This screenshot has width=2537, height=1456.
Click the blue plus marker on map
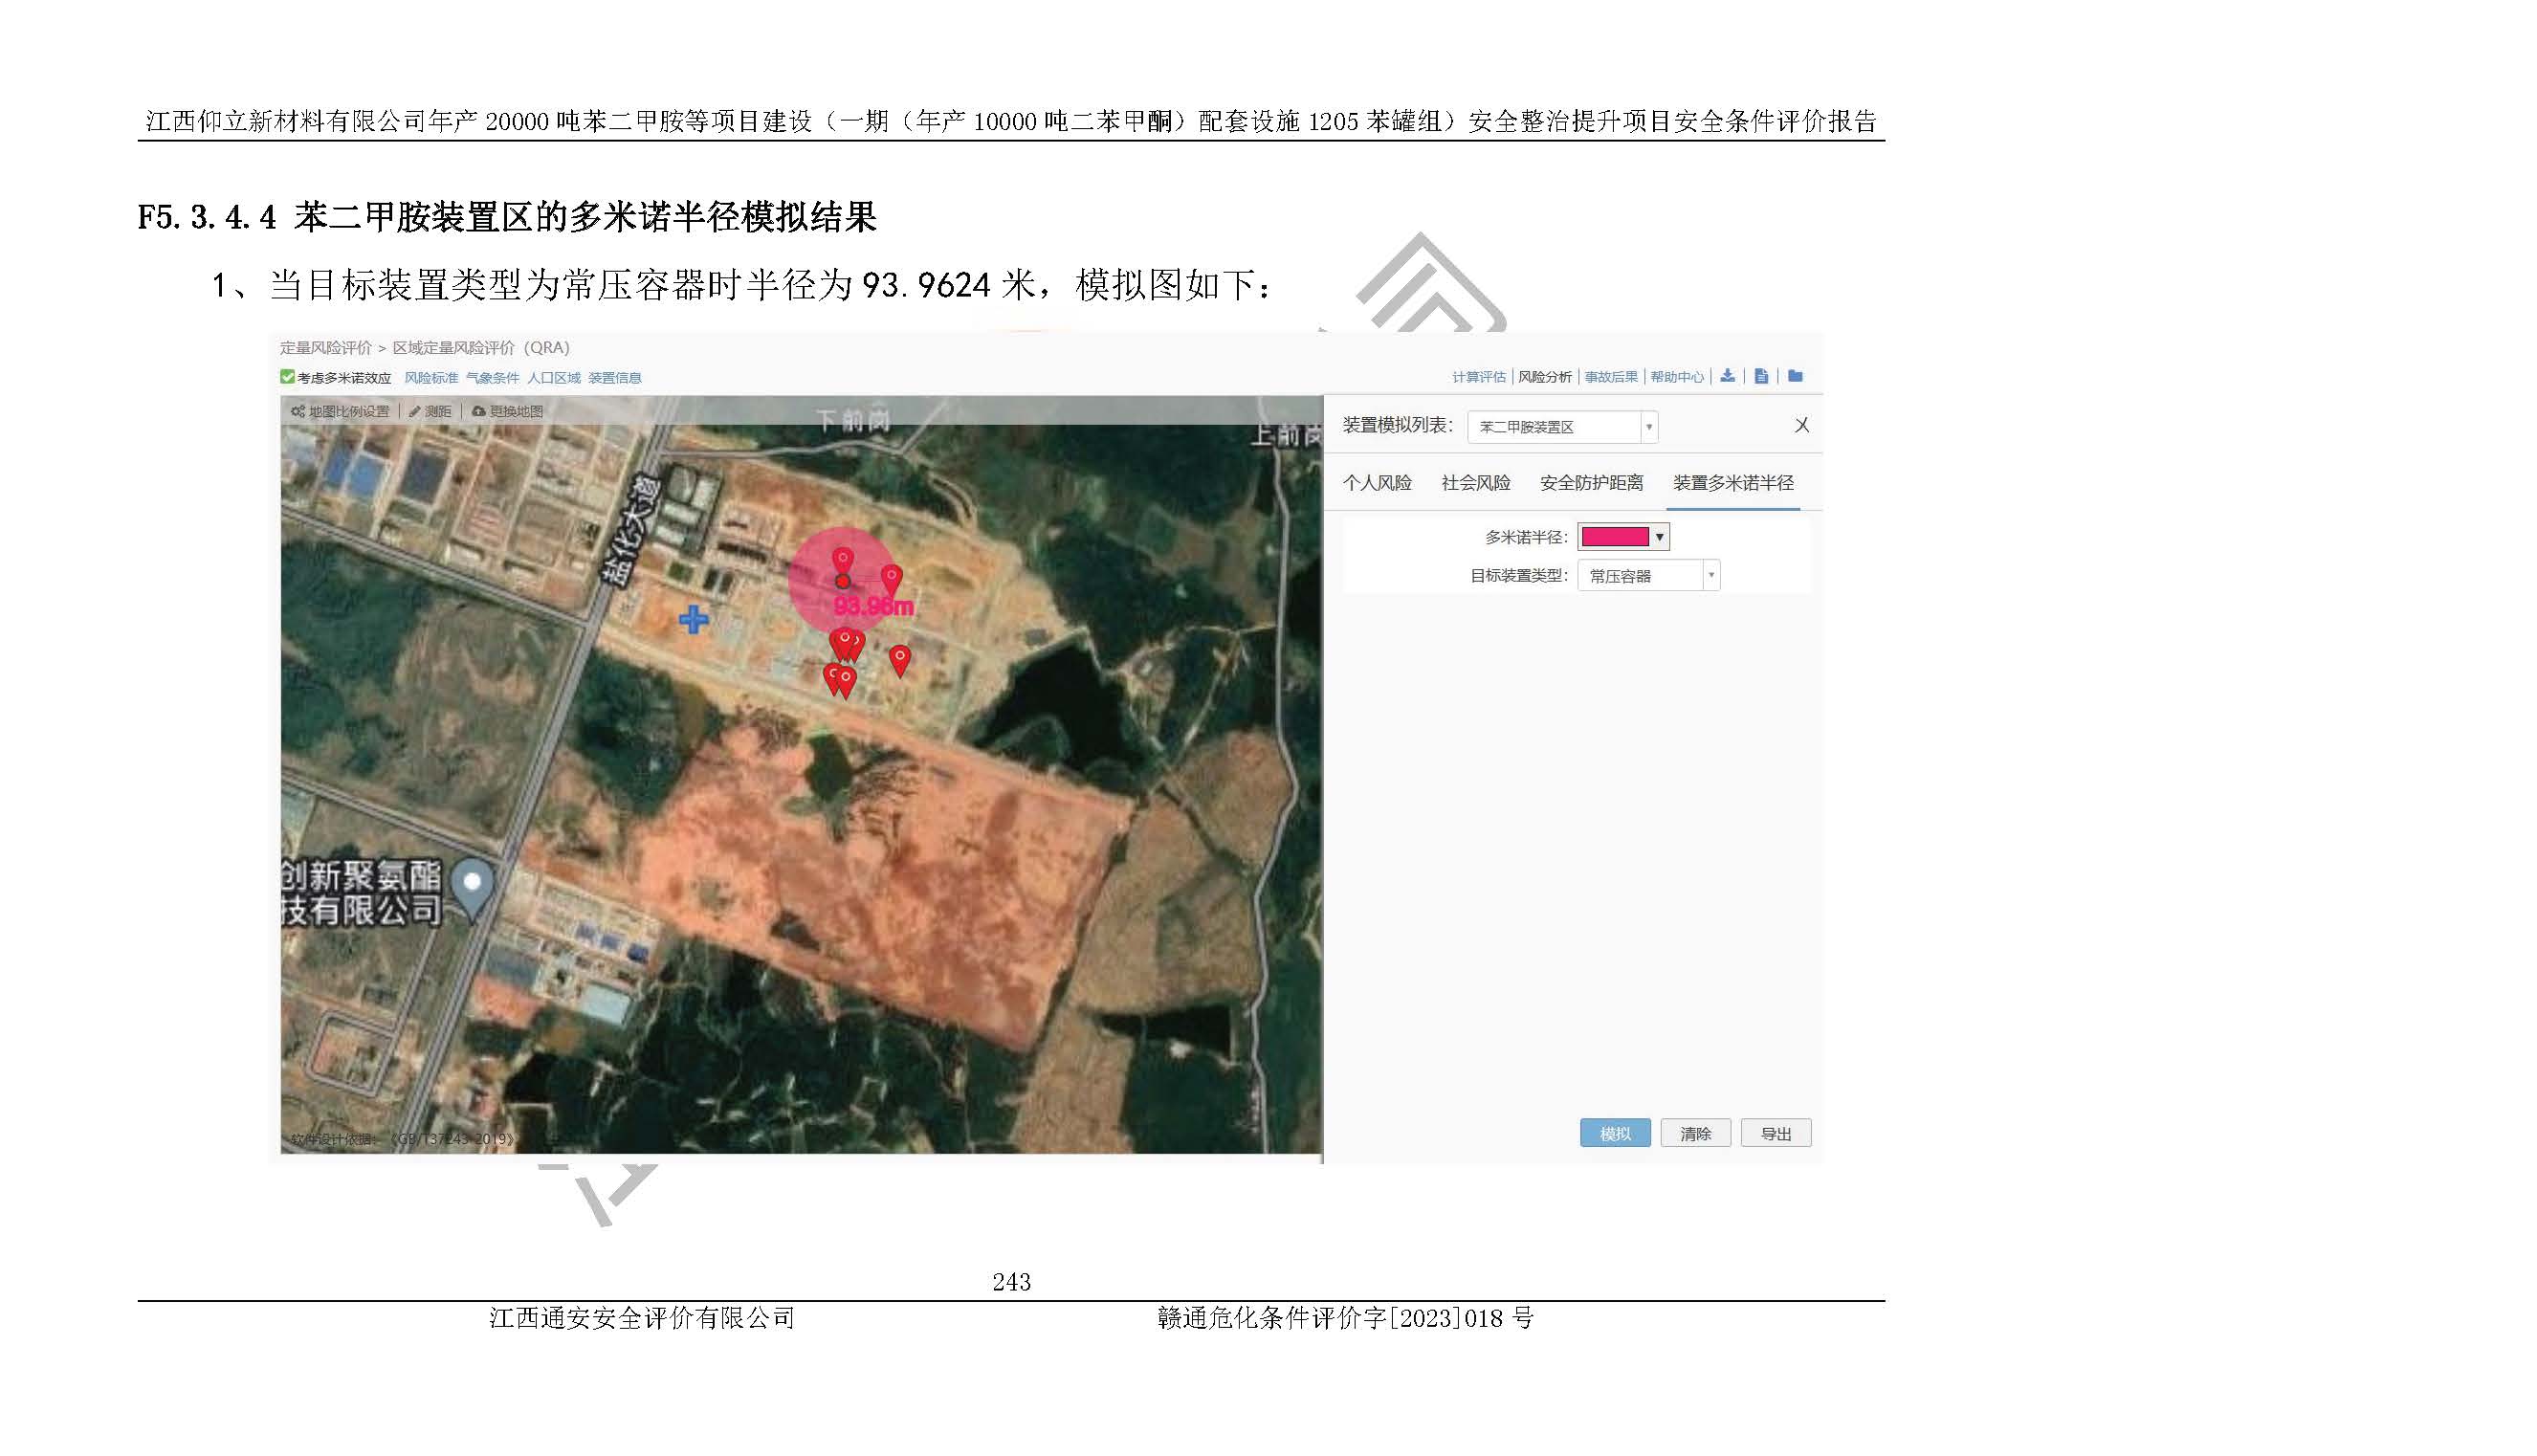click(693, 619)
